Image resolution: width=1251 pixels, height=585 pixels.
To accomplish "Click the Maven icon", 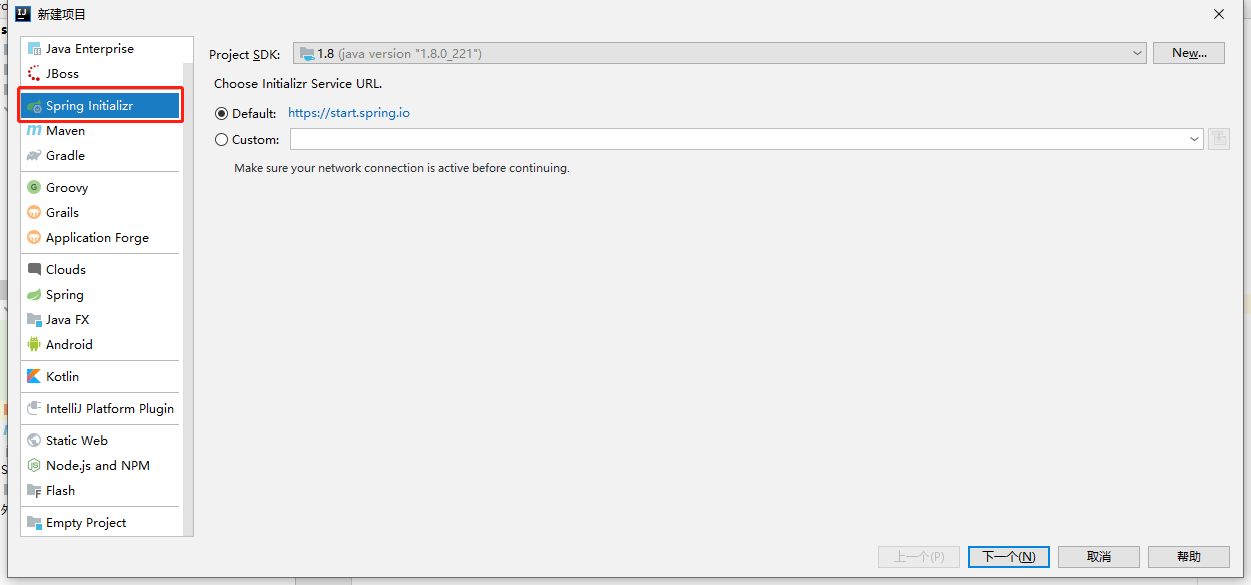I will [34, 130].
